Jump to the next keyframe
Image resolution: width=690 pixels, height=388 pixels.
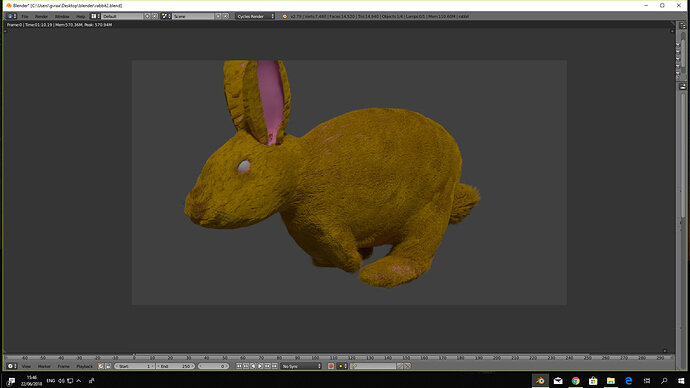(x=267, y=366)
